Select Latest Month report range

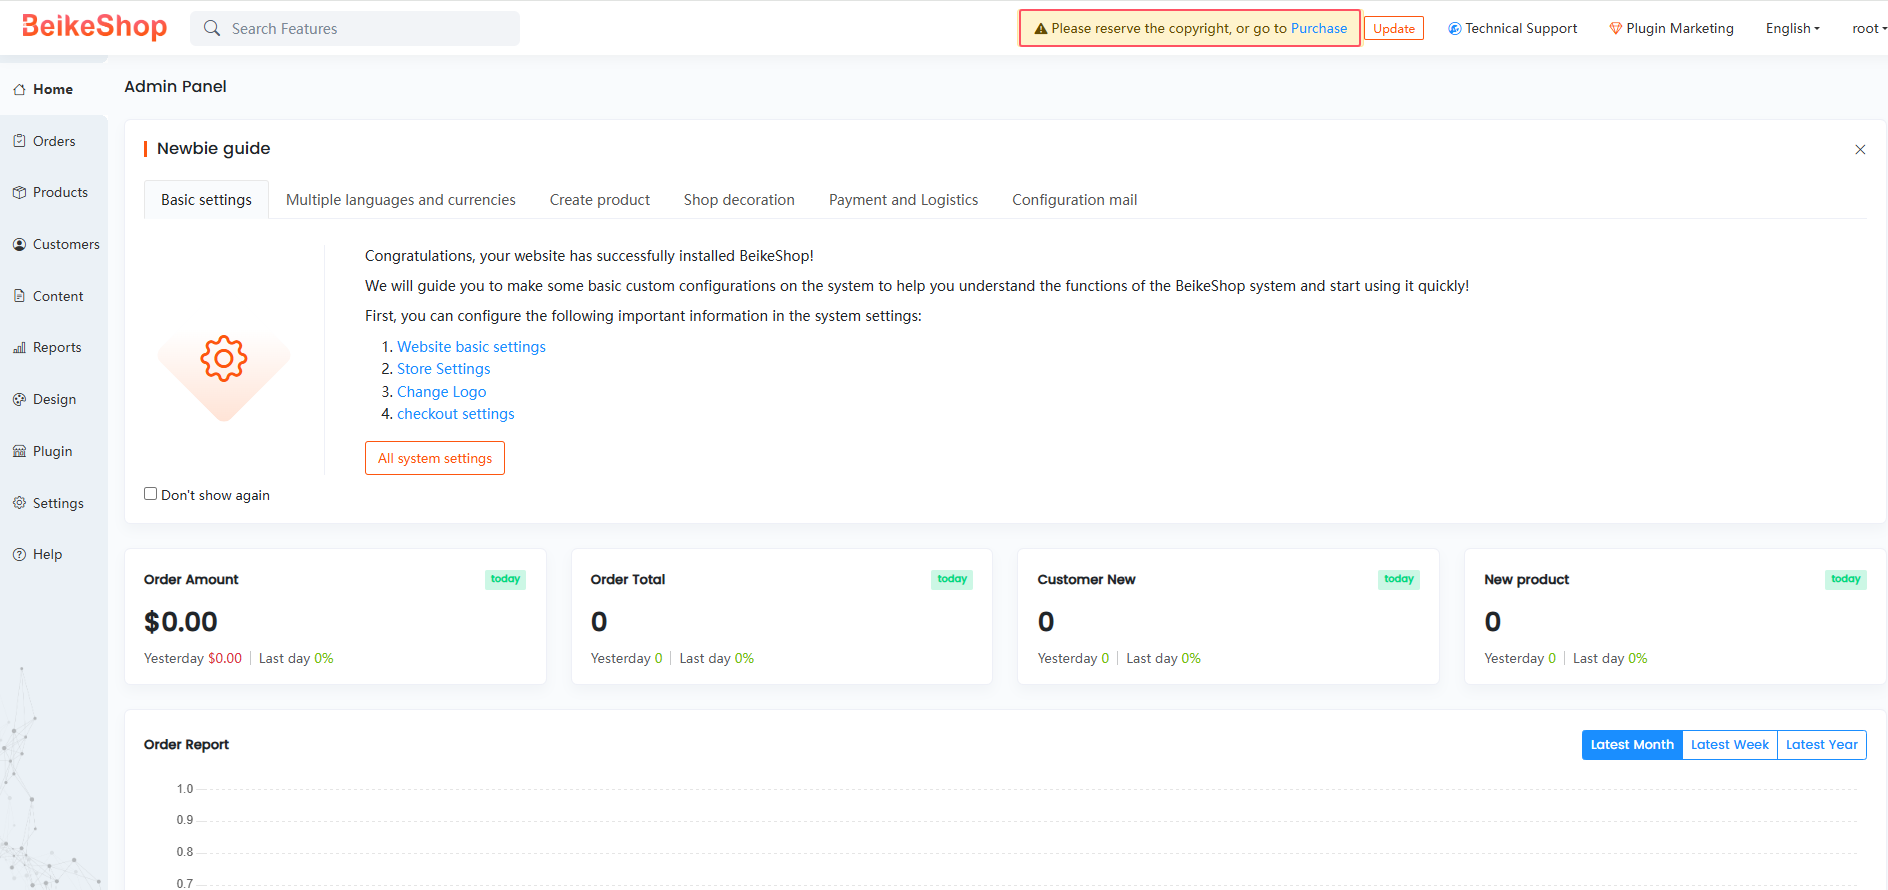[x=1632, y=745]
